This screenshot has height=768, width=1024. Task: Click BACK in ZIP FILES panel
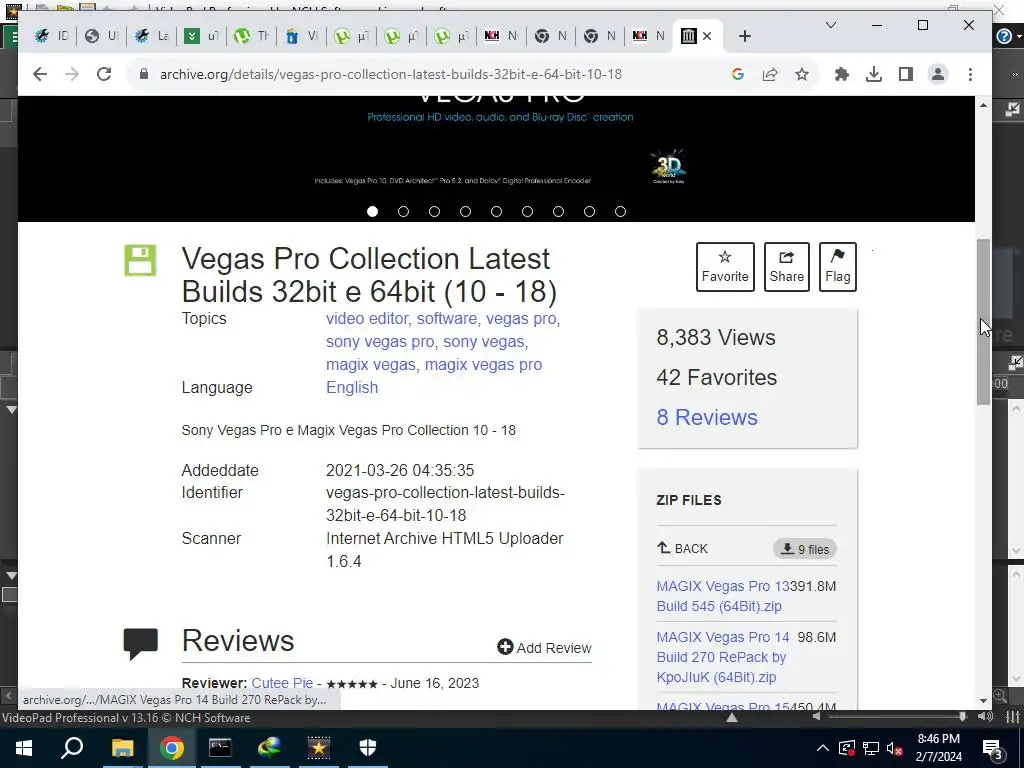point(682,549)
